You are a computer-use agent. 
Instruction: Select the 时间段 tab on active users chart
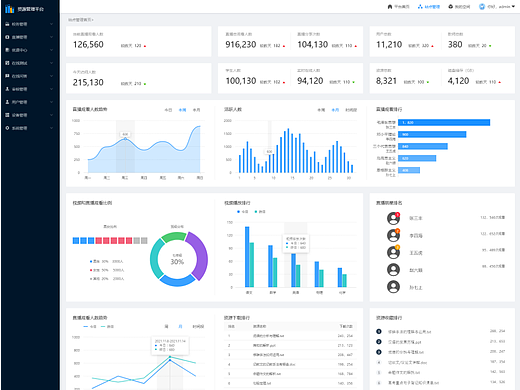coord(351,110)
